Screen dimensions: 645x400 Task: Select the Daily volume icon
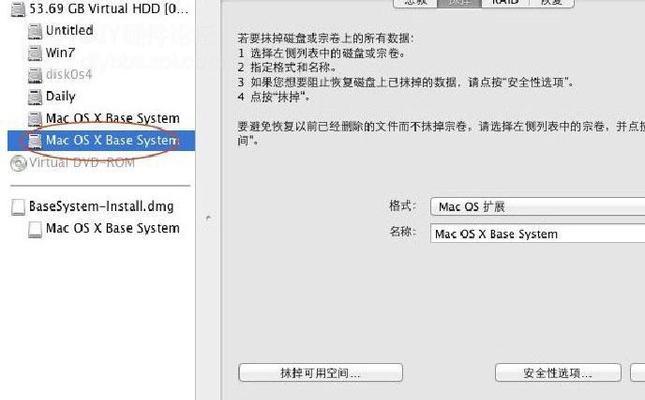pyautogui.click(x=35, y=97)
